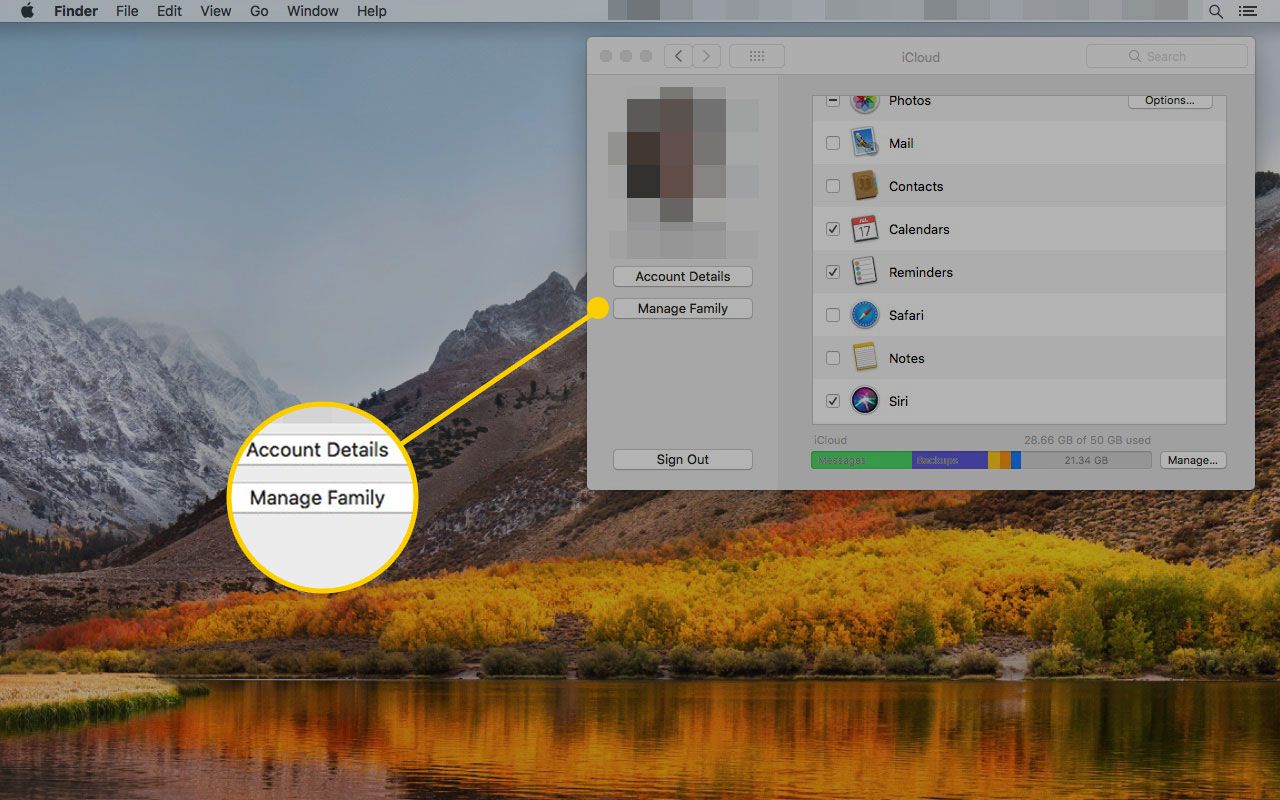Viewport: 1280px width, 800px height.
Task: Click the Siri icon
Action: point(864,401)
